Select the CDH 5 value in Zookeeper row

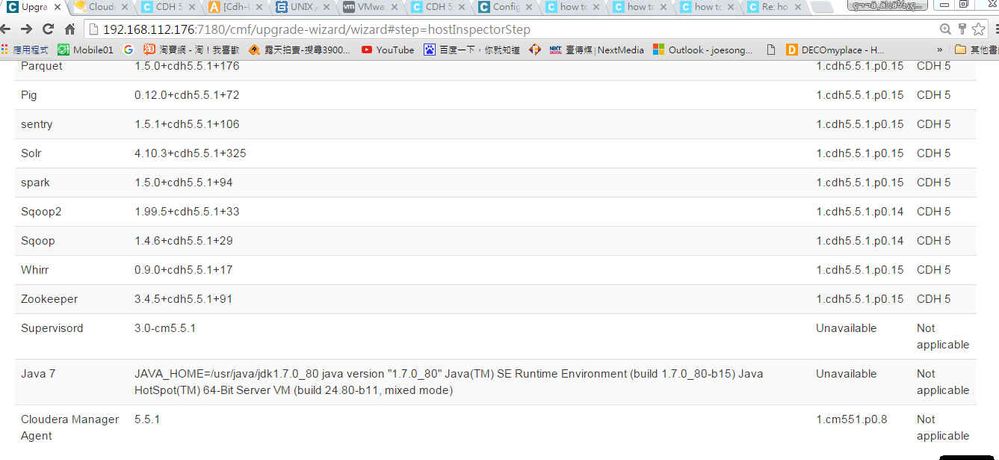(x=933, y=299)
